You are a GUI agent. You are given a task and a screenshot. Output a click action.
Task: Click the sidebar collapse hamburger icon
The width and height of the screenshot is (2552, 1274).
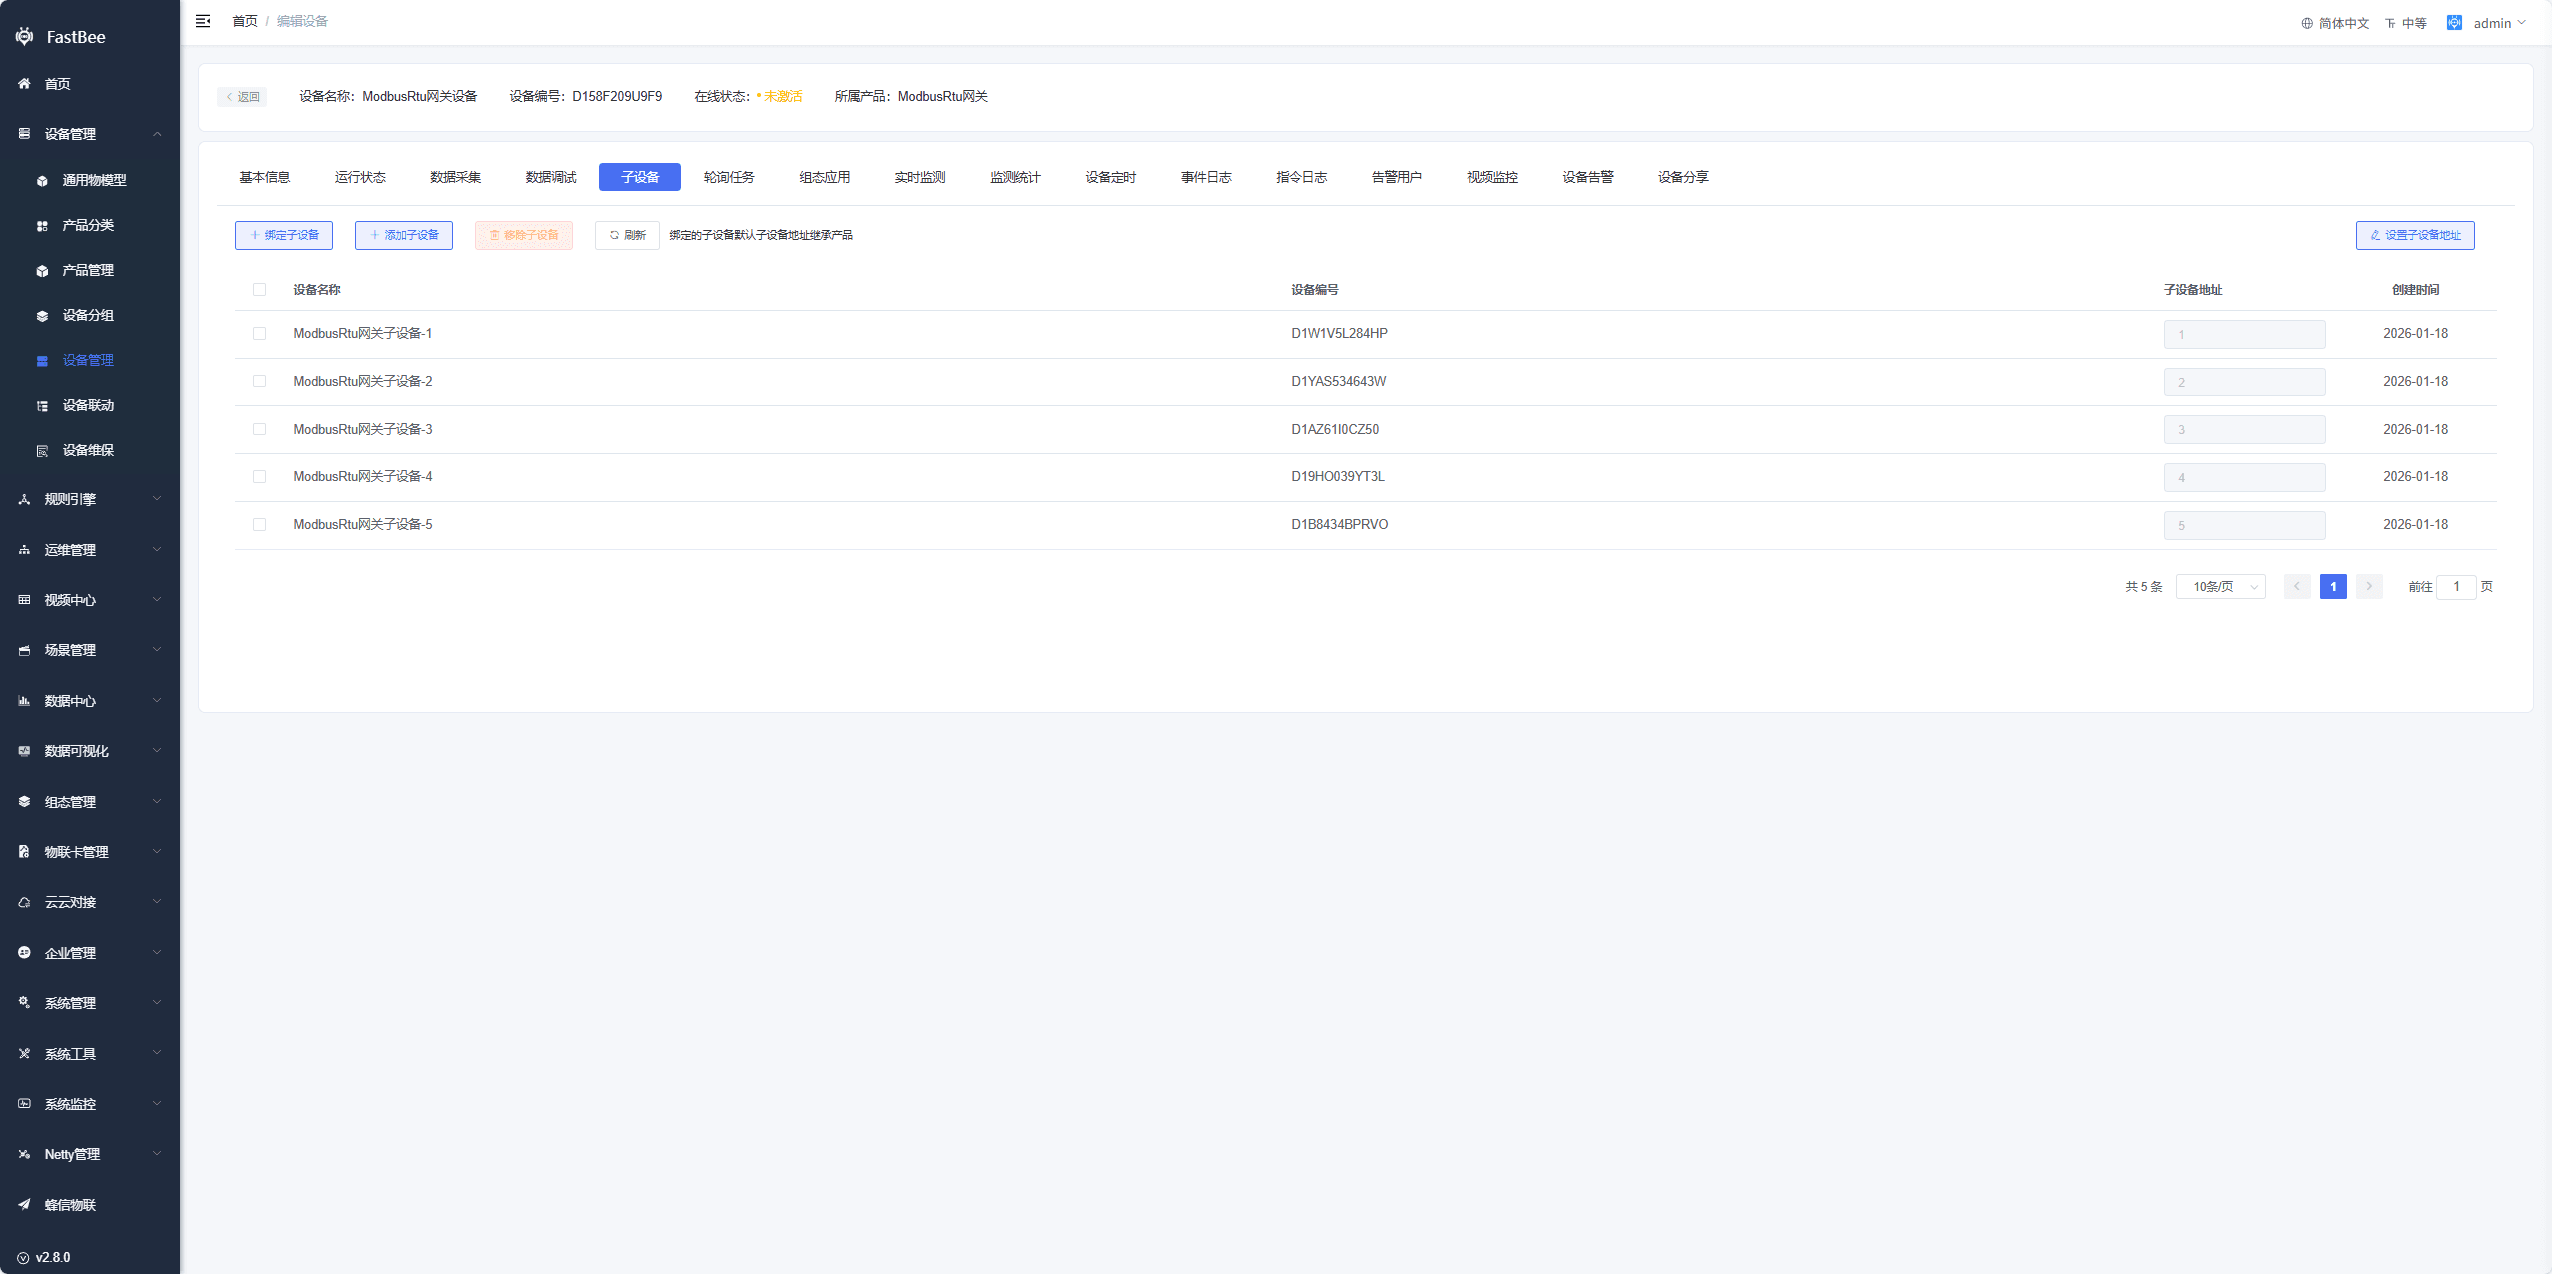click(203, 21)
